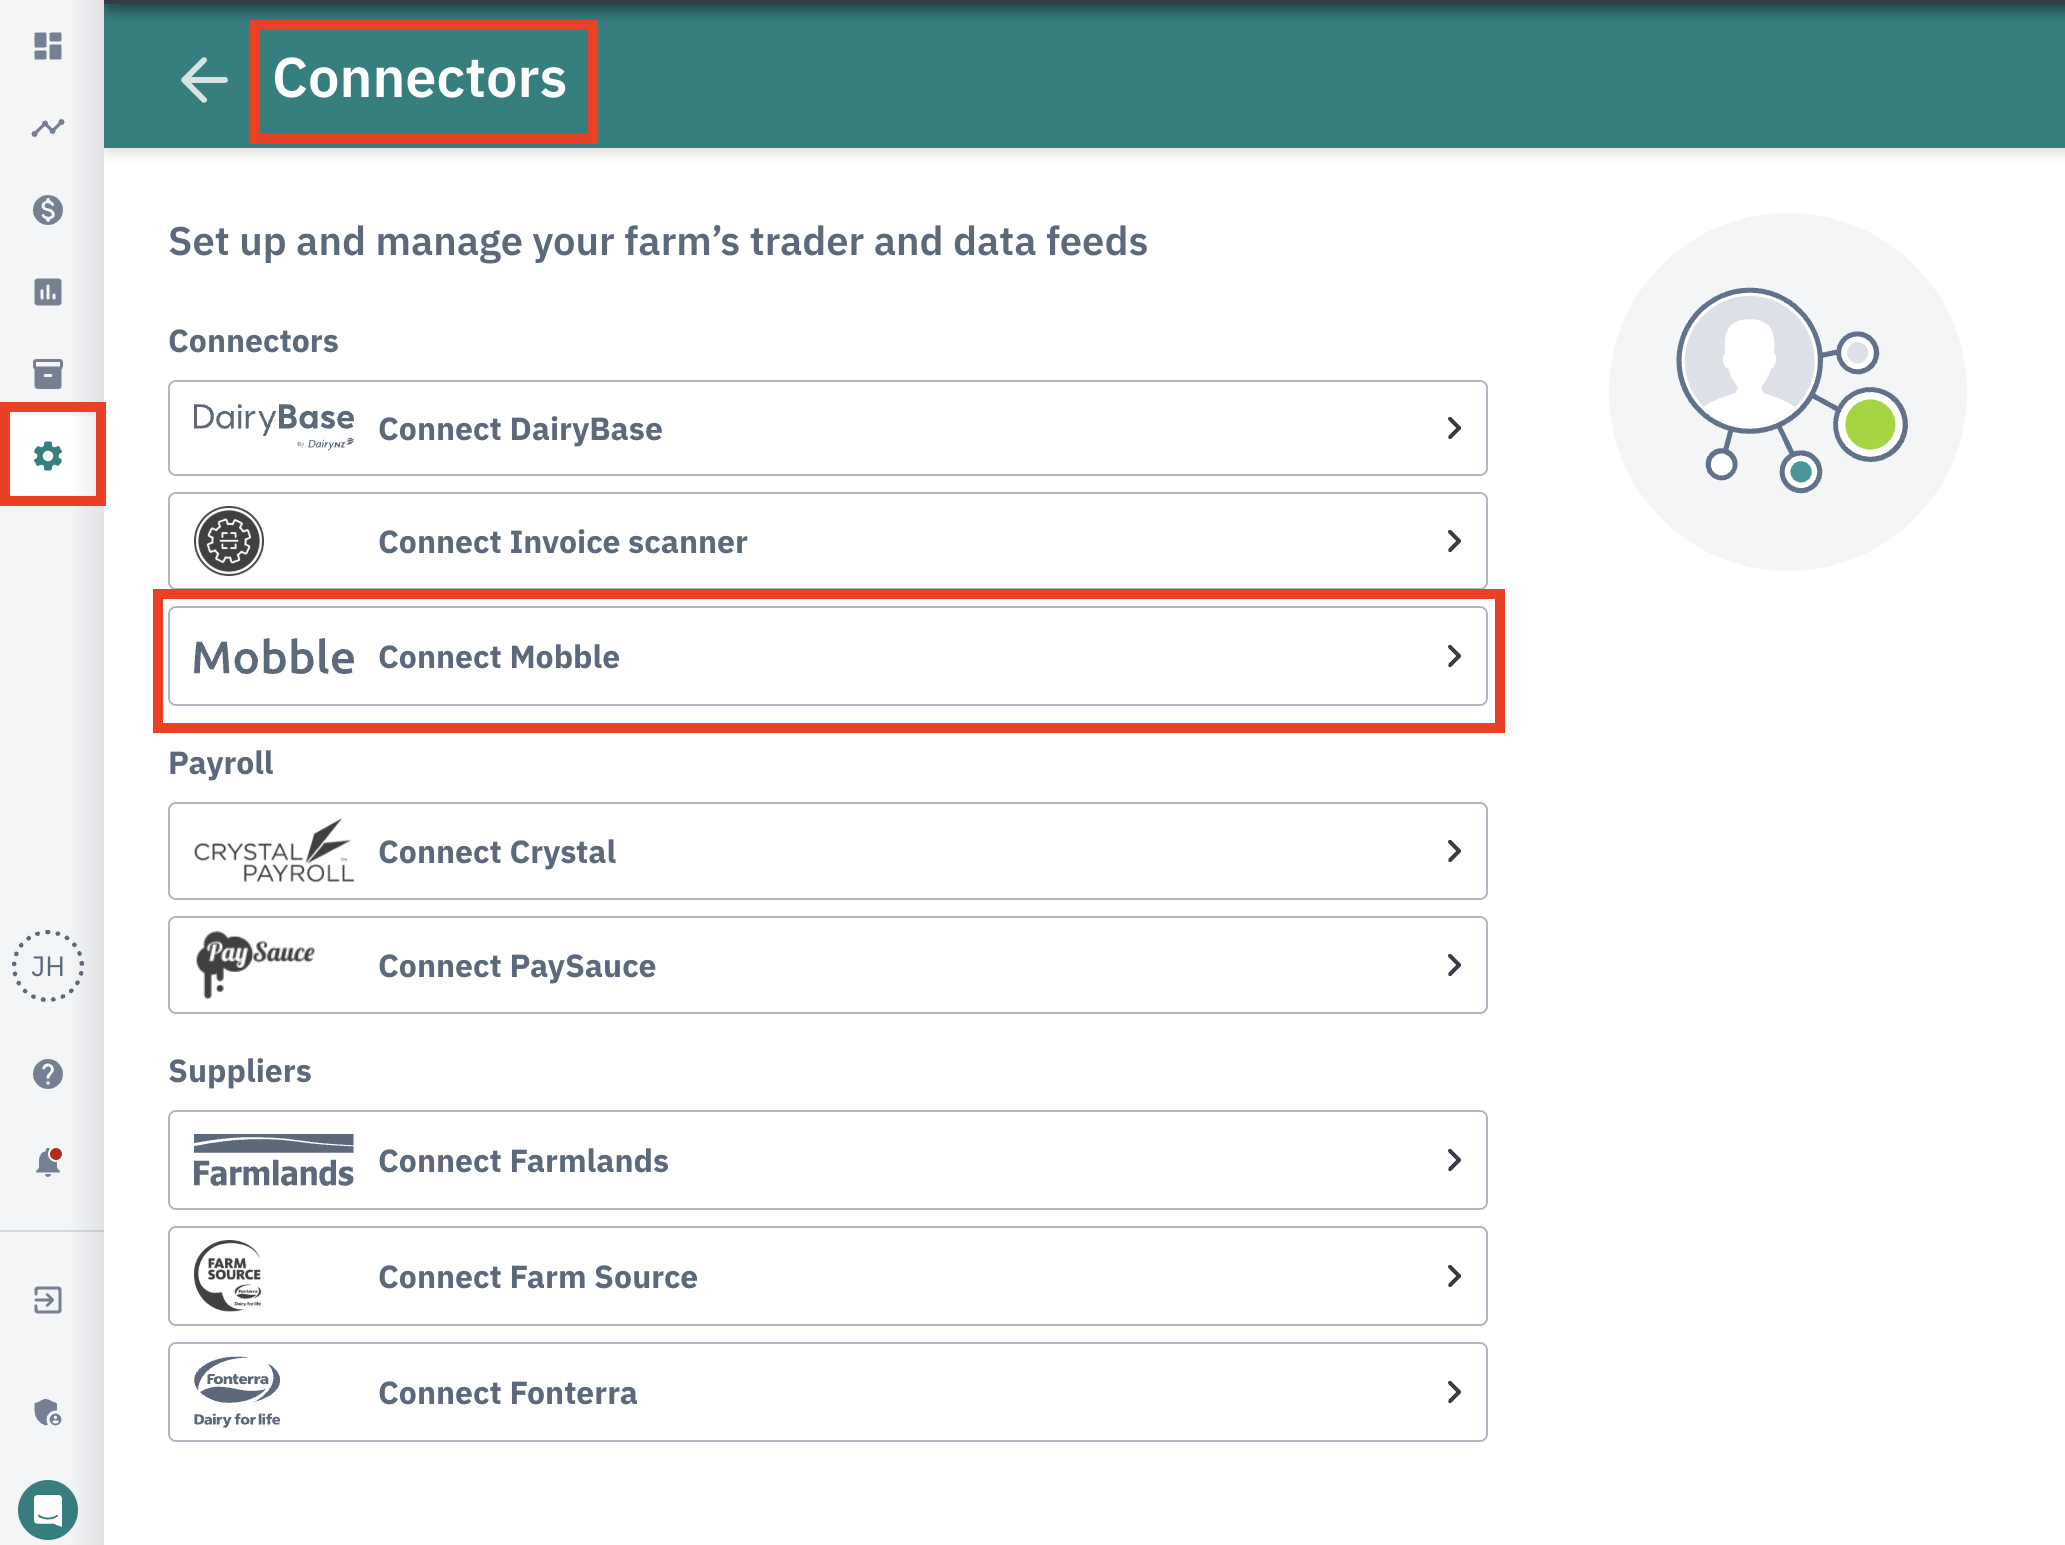Image resolution: width=2065 pixels, height=1545 pixels.
Task: Click the DairyBase logo
Action: coord(273,427)
